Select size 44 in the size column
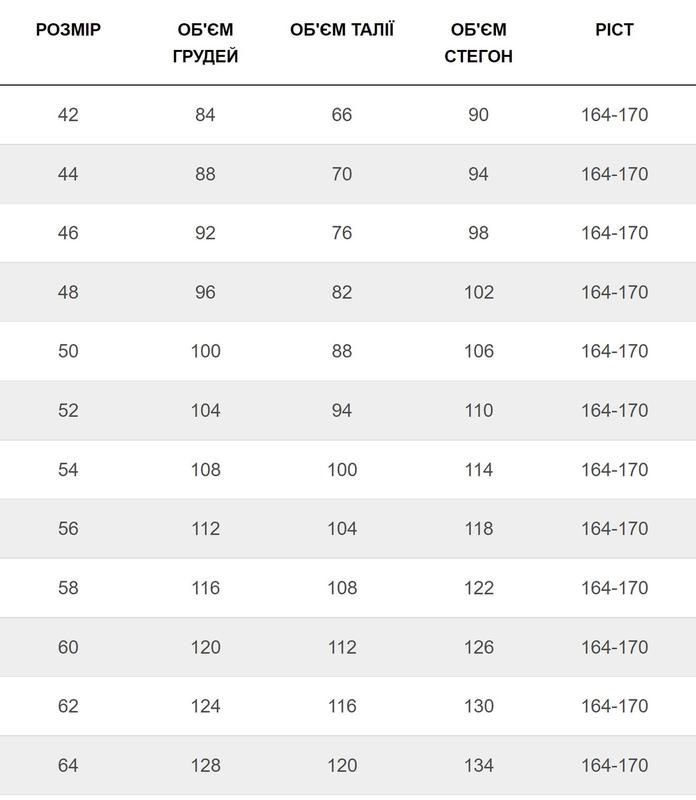The width and height of the screenshot is (696, 800). click(x=68, y=174)
